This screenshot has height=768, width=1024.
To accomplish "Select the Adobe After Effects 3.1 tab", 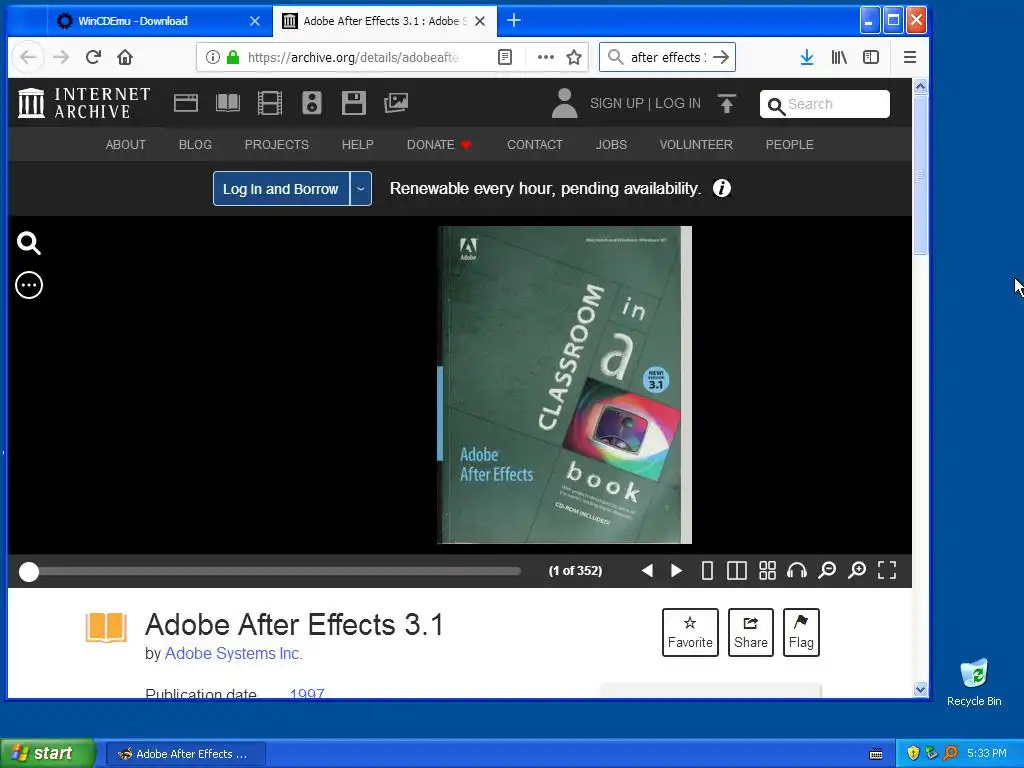I will click(x=385, y=21).
